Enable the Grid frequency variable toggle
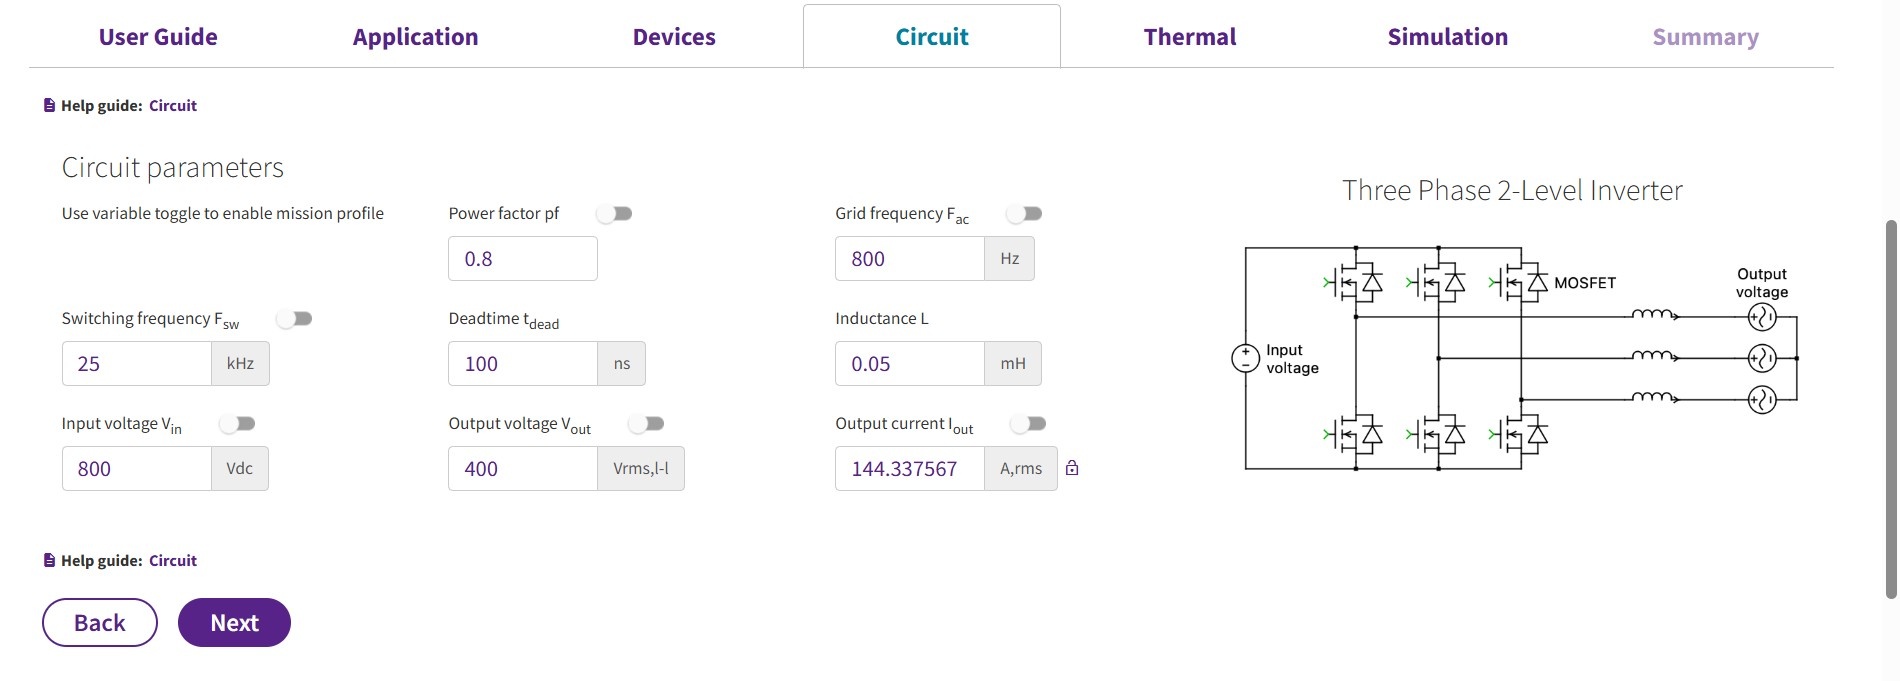Screen dimensions: 1900x681 [1026, 214]
